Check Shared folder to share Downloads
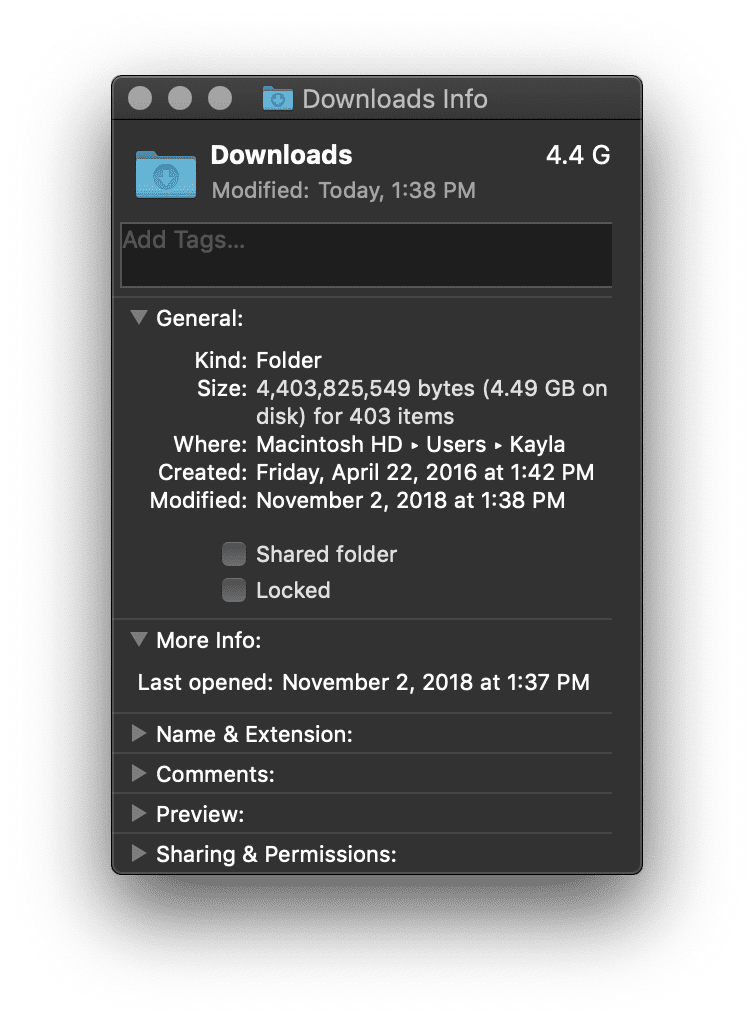The width and height of the screenshot is (754, 1022). point(233,553)
